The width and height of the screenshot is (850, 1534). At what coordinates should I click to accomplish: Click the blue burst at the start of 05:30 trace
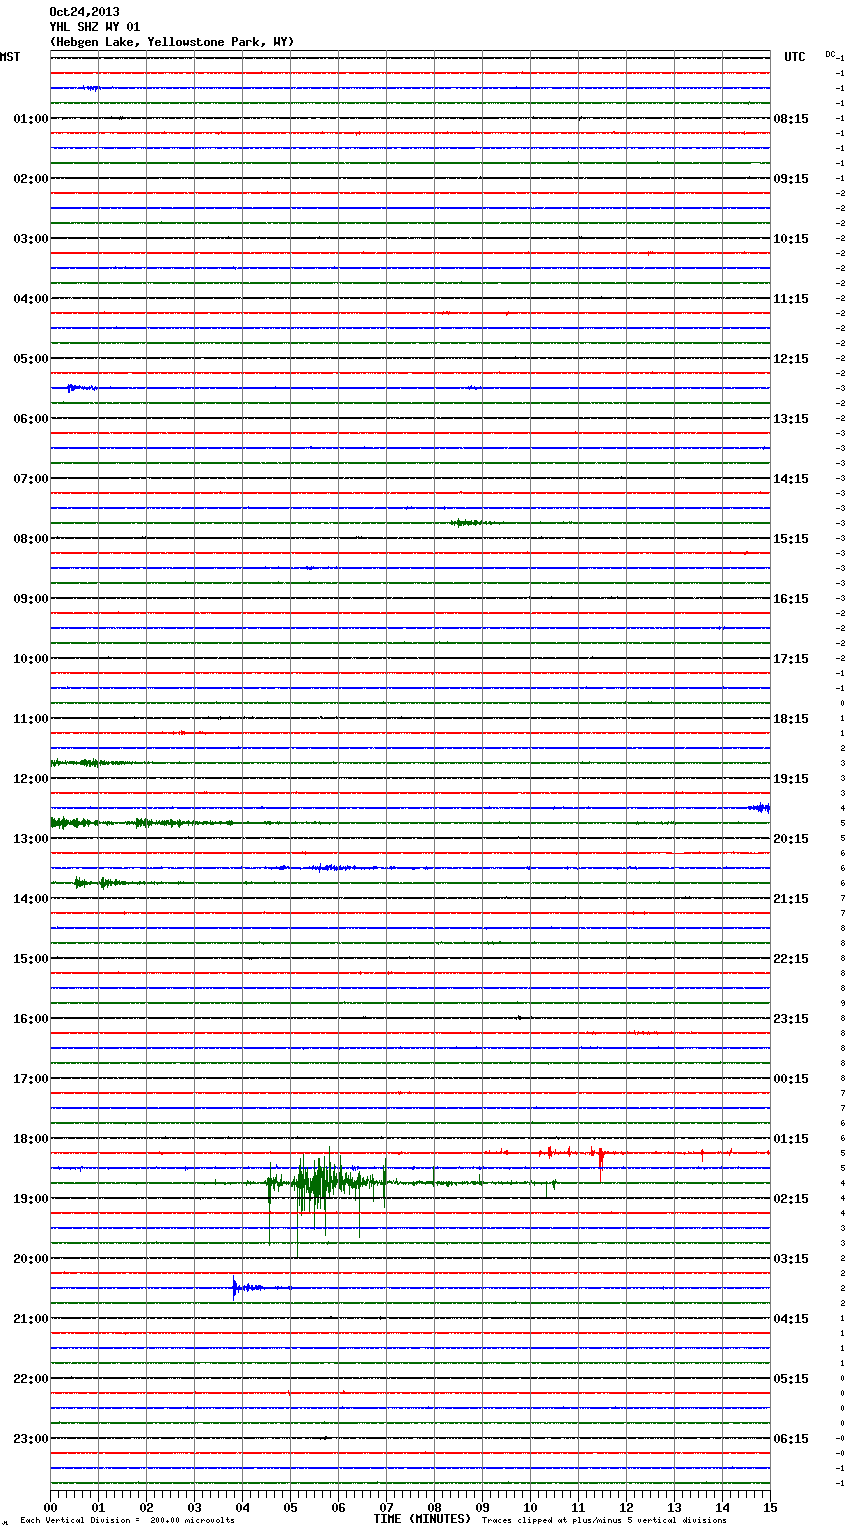click(80, 388)
